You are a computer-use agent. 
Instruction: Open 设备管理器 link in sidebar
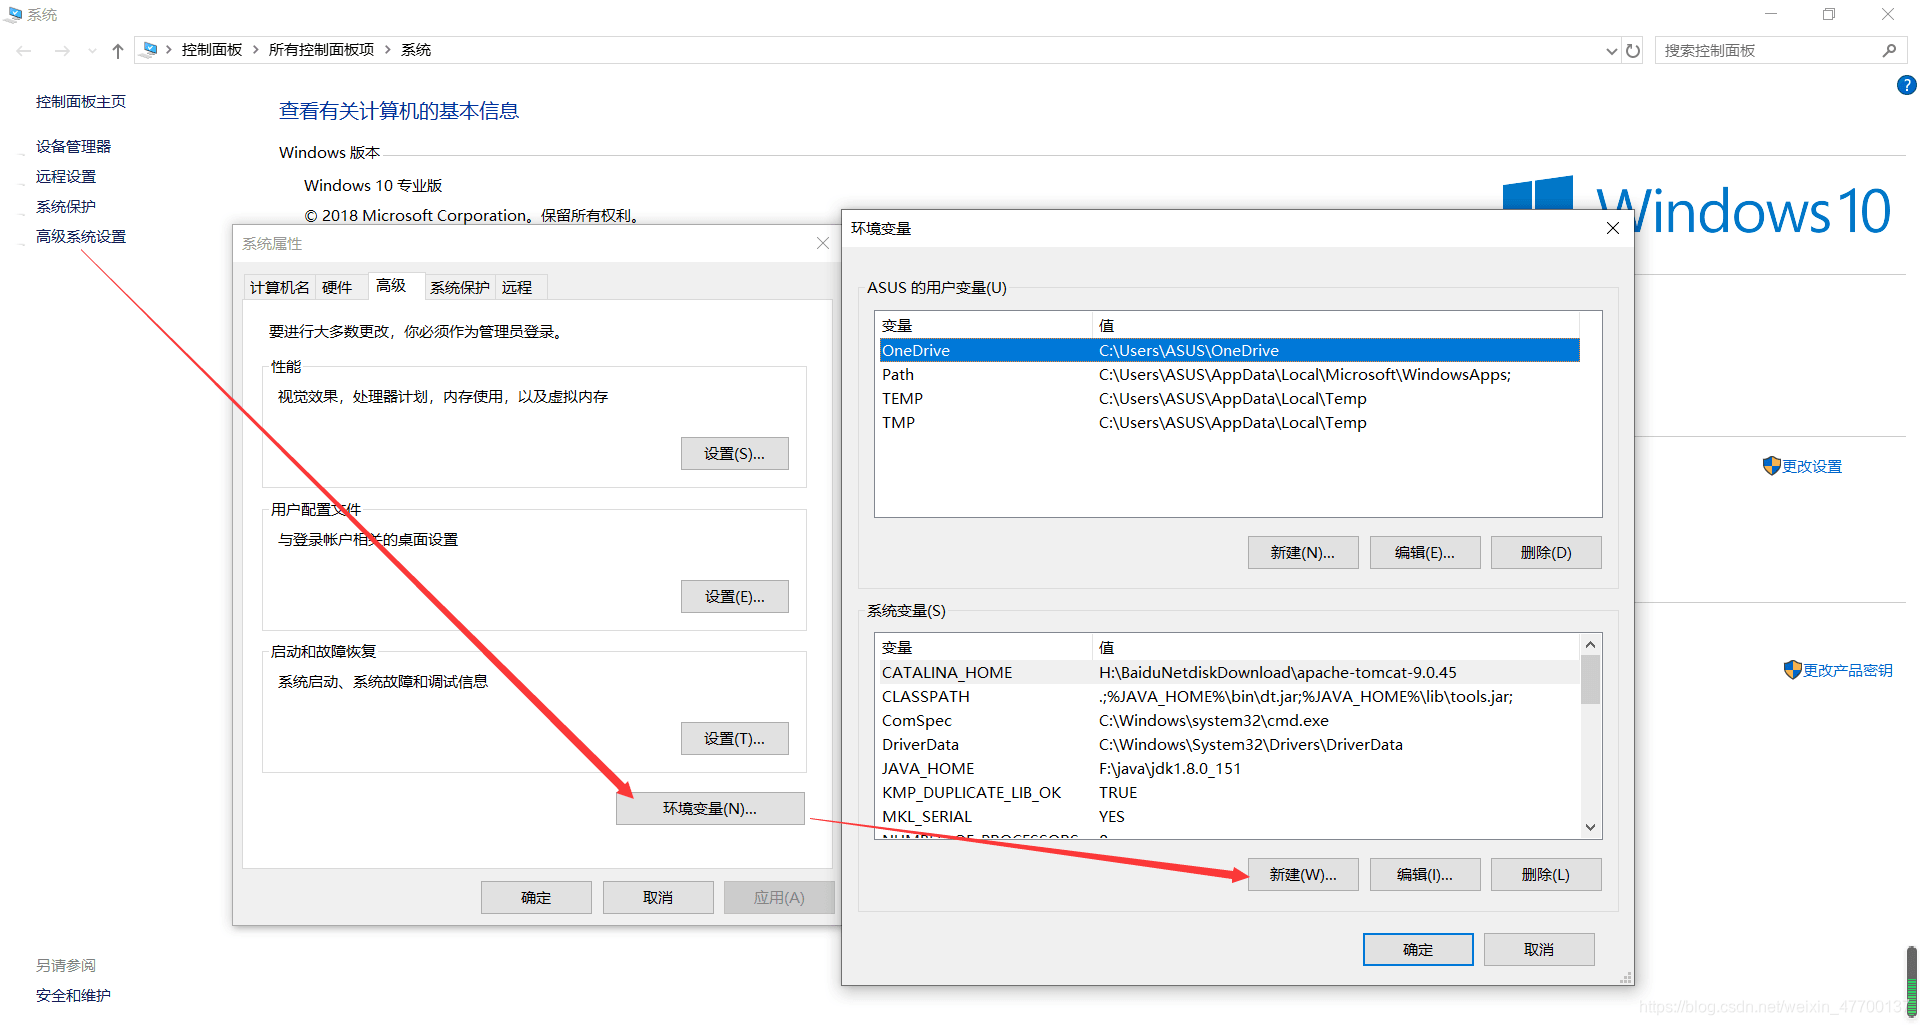pyautogui.click(x=73, y=147)
